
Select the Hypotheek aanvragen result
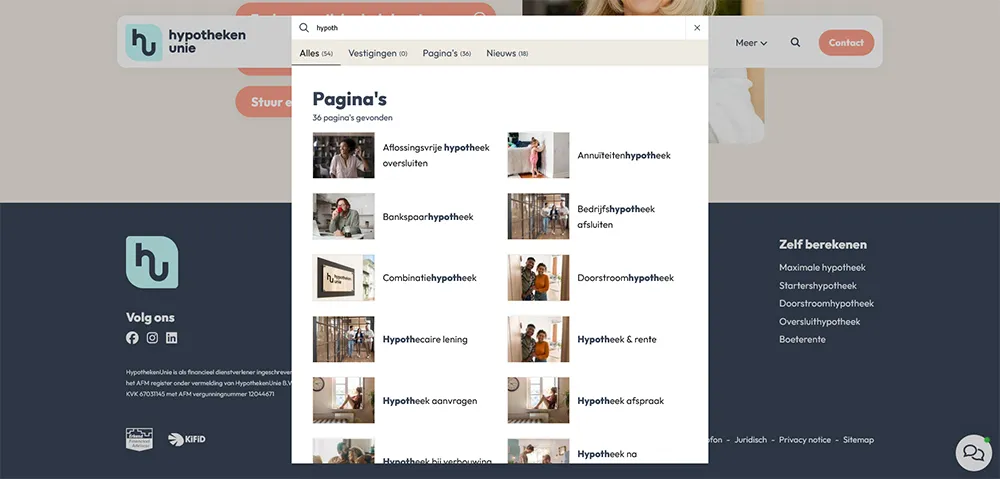429,401
